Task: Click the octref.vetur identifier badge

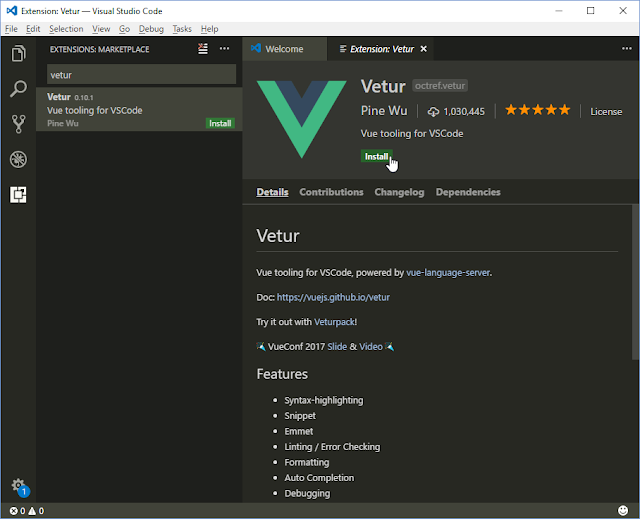Action: [440, 86]
